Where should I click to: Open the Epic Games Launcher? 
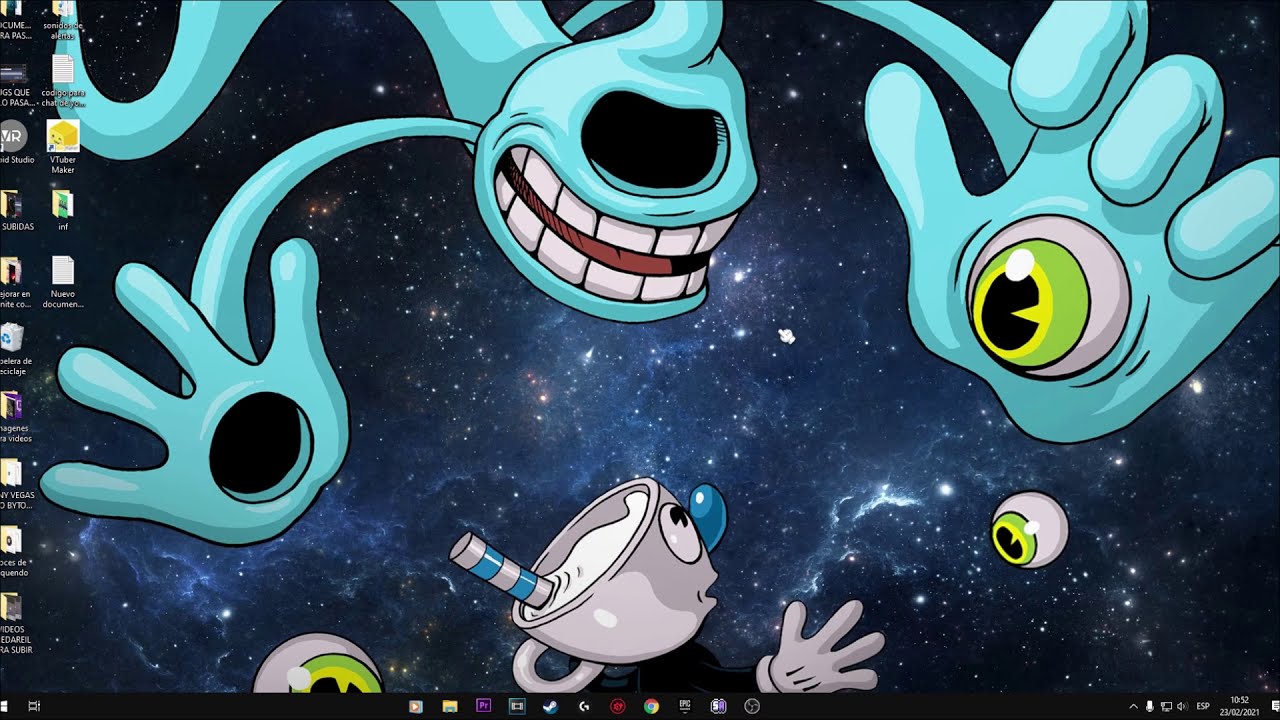point(684,706)
